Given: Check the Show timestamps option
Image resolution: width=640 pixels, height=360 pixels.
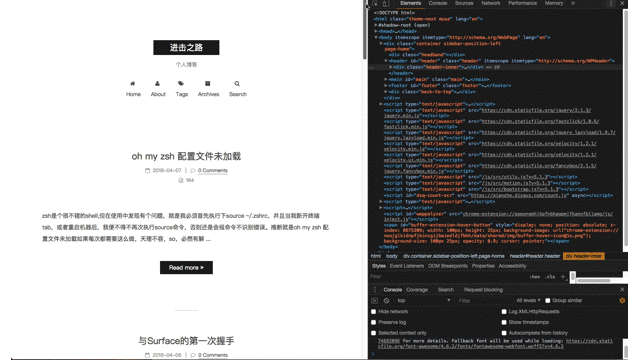Looking at the screenshot, I should pyautogui.click(x=504, y=322).
